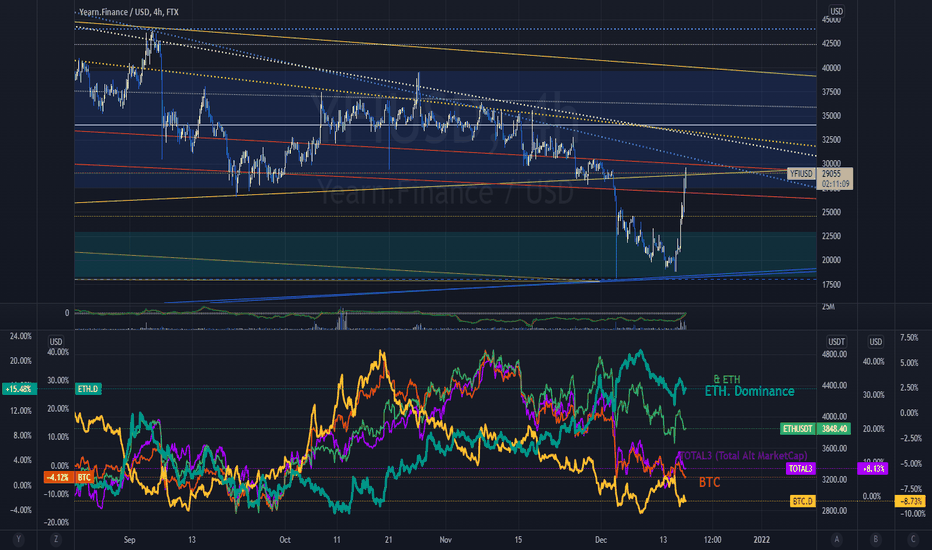932x550 pixels.
Task: Open the USD currency selector above the main price axis
Action: click(836, 11)
